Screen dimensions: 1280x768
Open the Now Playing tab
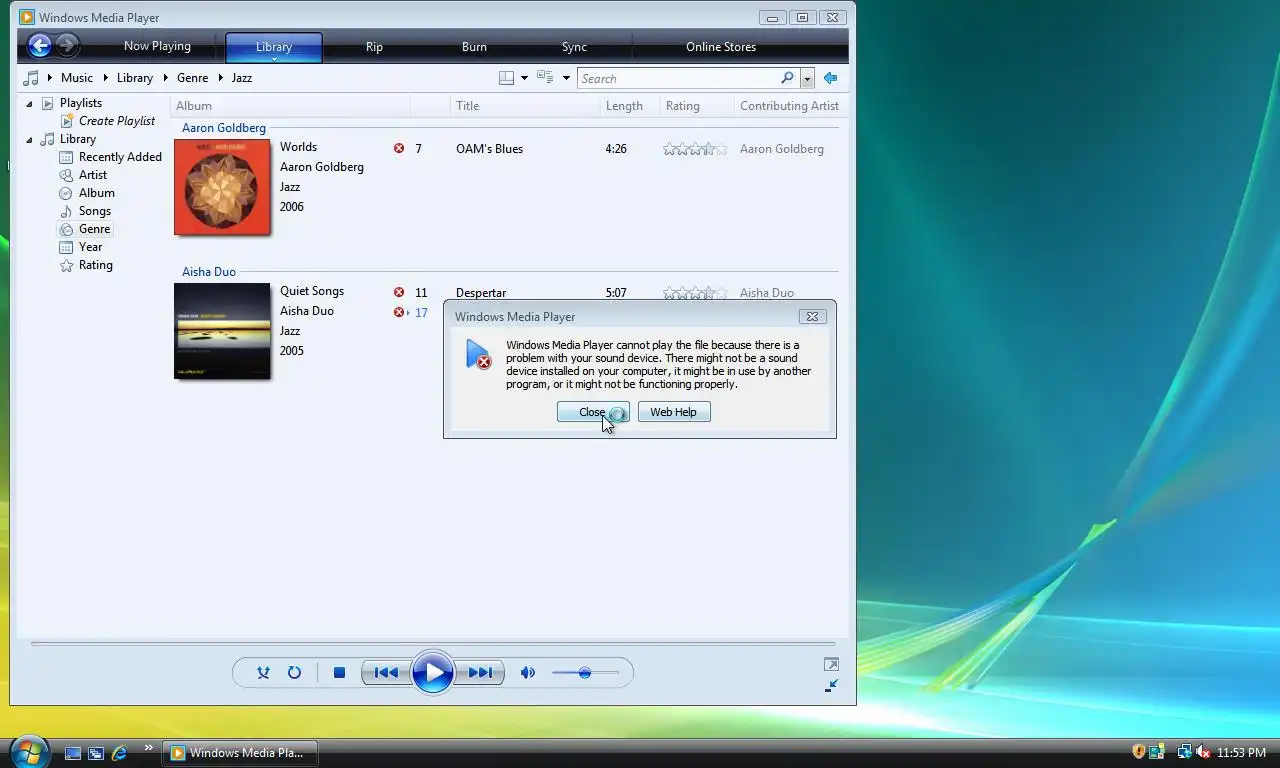click(x=157, y=46)
